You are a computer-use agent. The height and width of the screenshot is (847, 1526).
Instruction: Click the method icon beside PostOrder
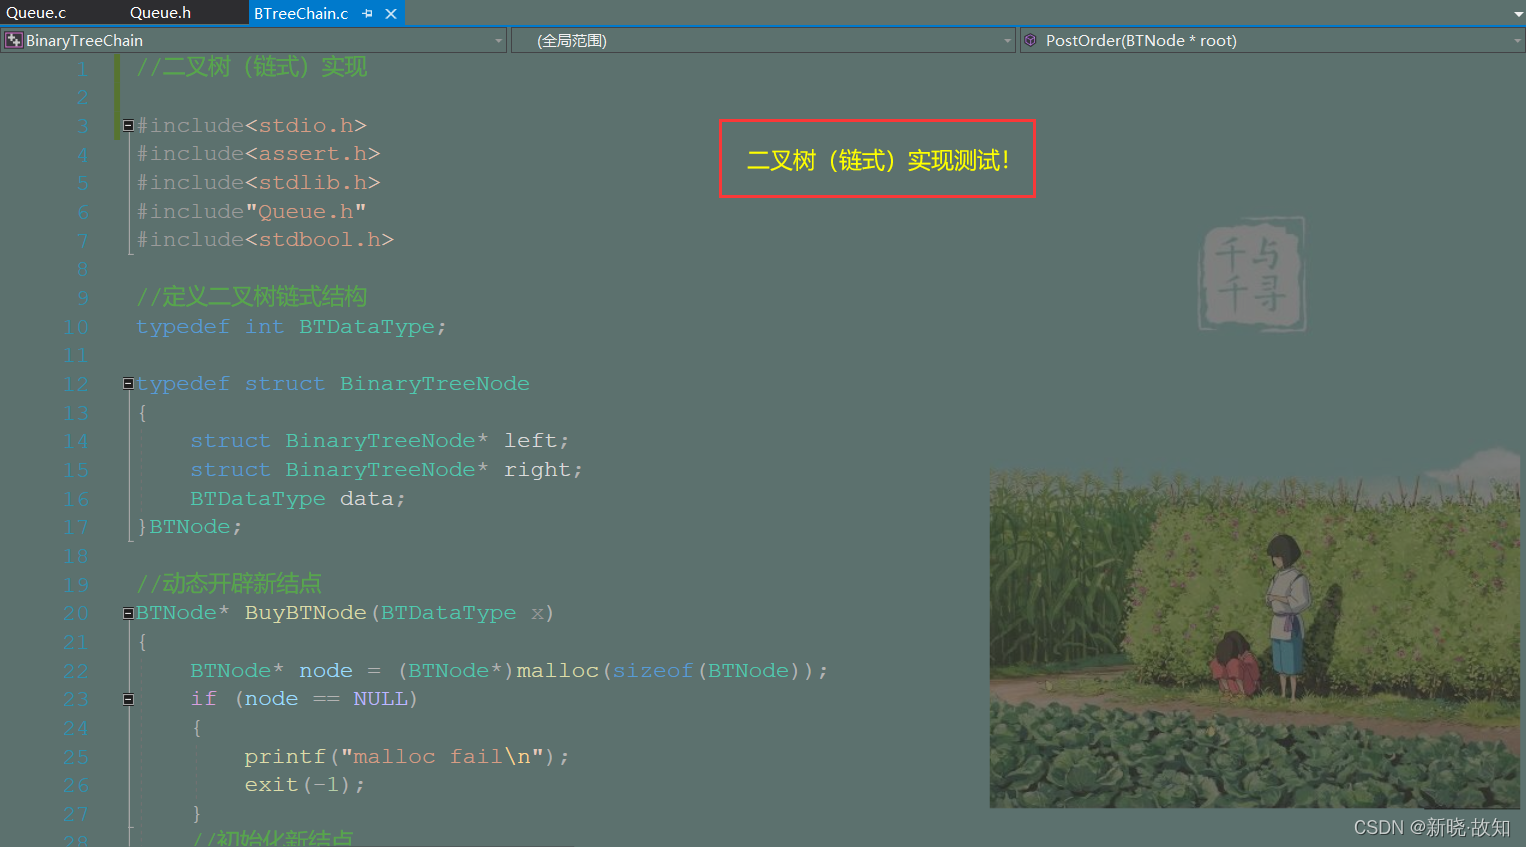click(1030, 40)
